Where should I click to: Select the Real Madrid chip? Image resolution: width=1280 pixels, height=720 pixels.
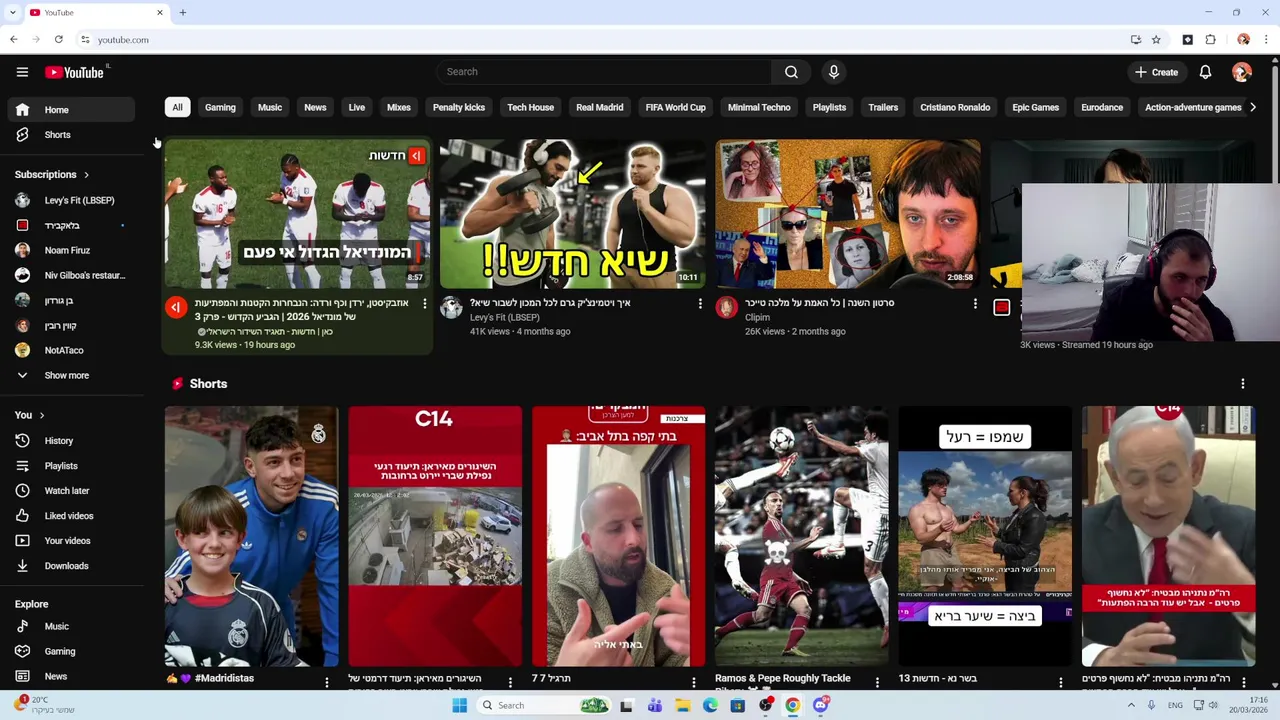[x=600, y=107]
